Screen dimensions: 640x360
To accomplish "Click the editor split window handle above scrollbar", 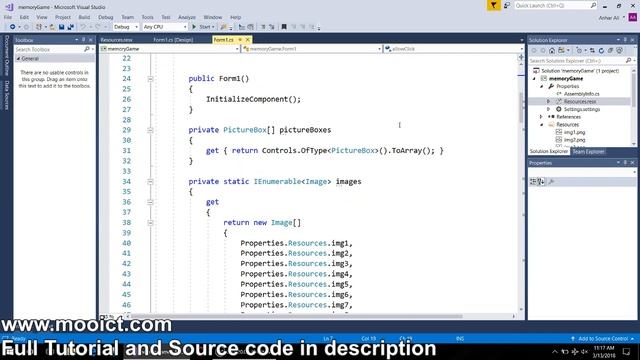I will 521,57.
